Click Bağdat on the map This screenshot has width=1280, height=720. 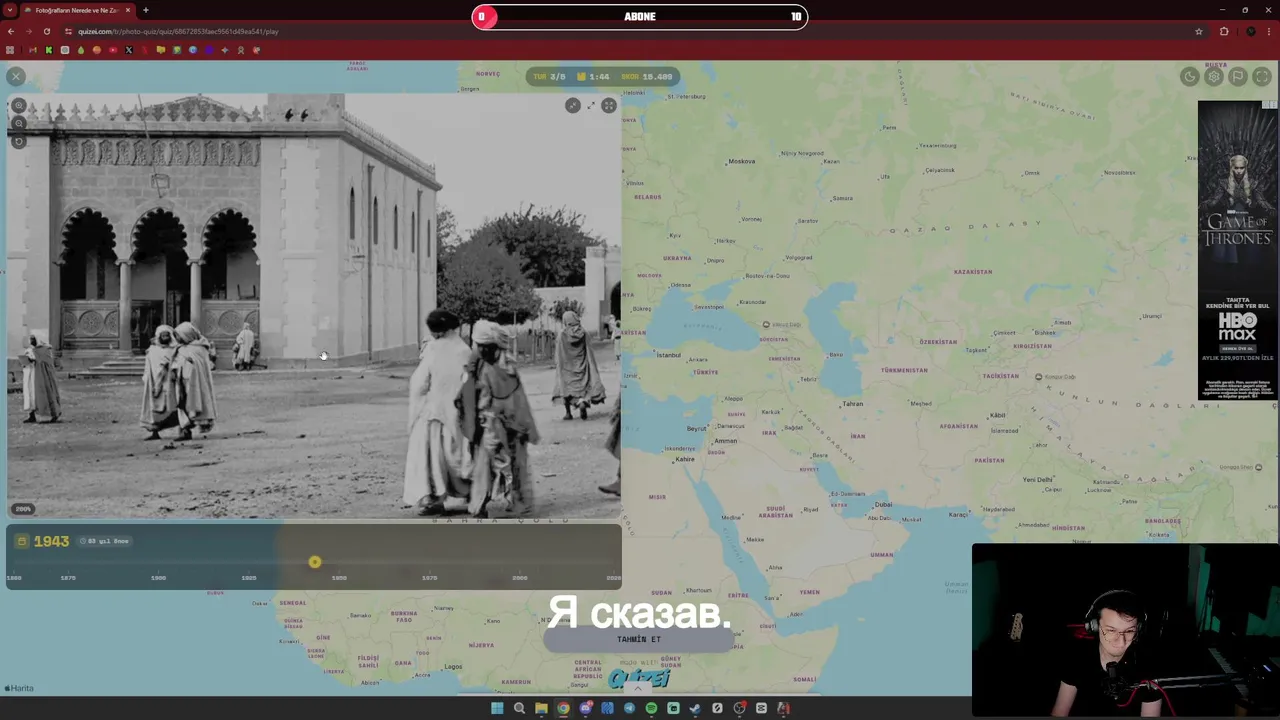pyautogui.click(x=793, y=428)
